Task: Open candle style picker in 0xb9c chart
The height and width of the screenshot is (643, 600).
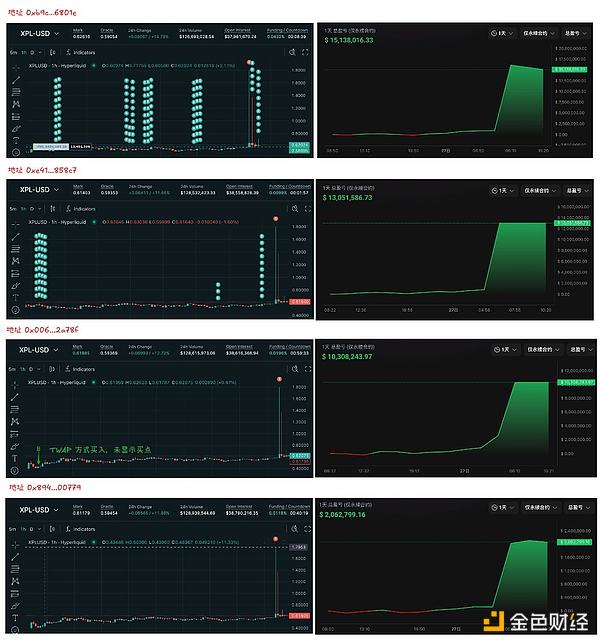Action: (52, 52)
